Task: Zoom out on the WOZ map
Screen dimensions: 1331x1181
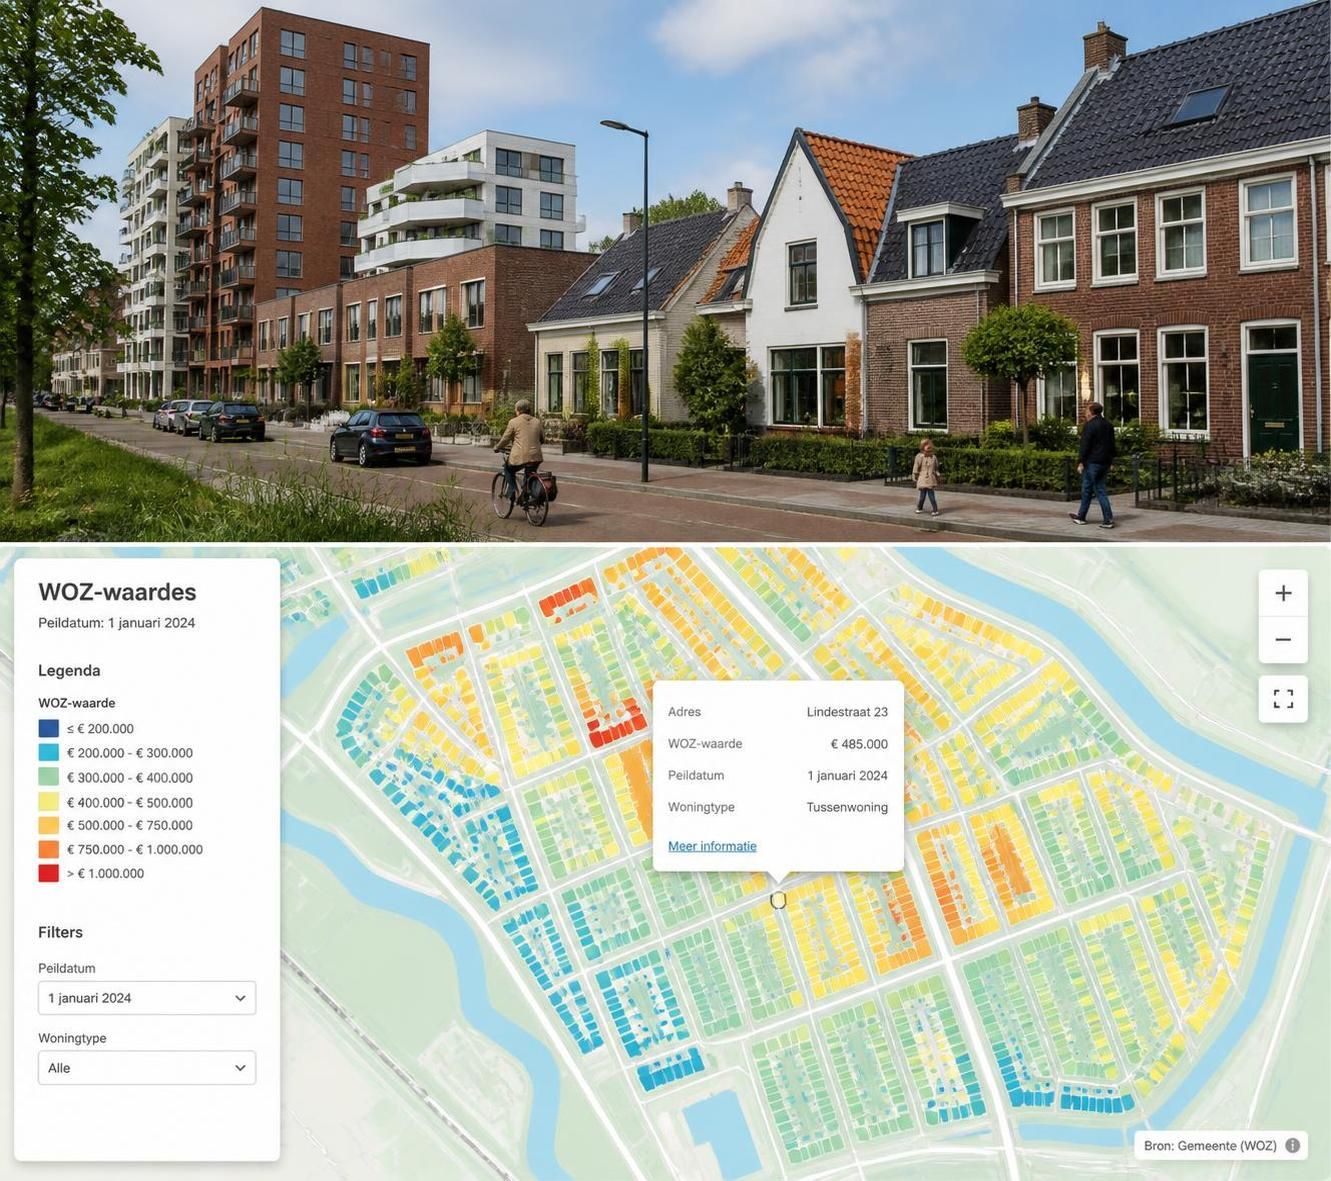Action: [1283, 640]
